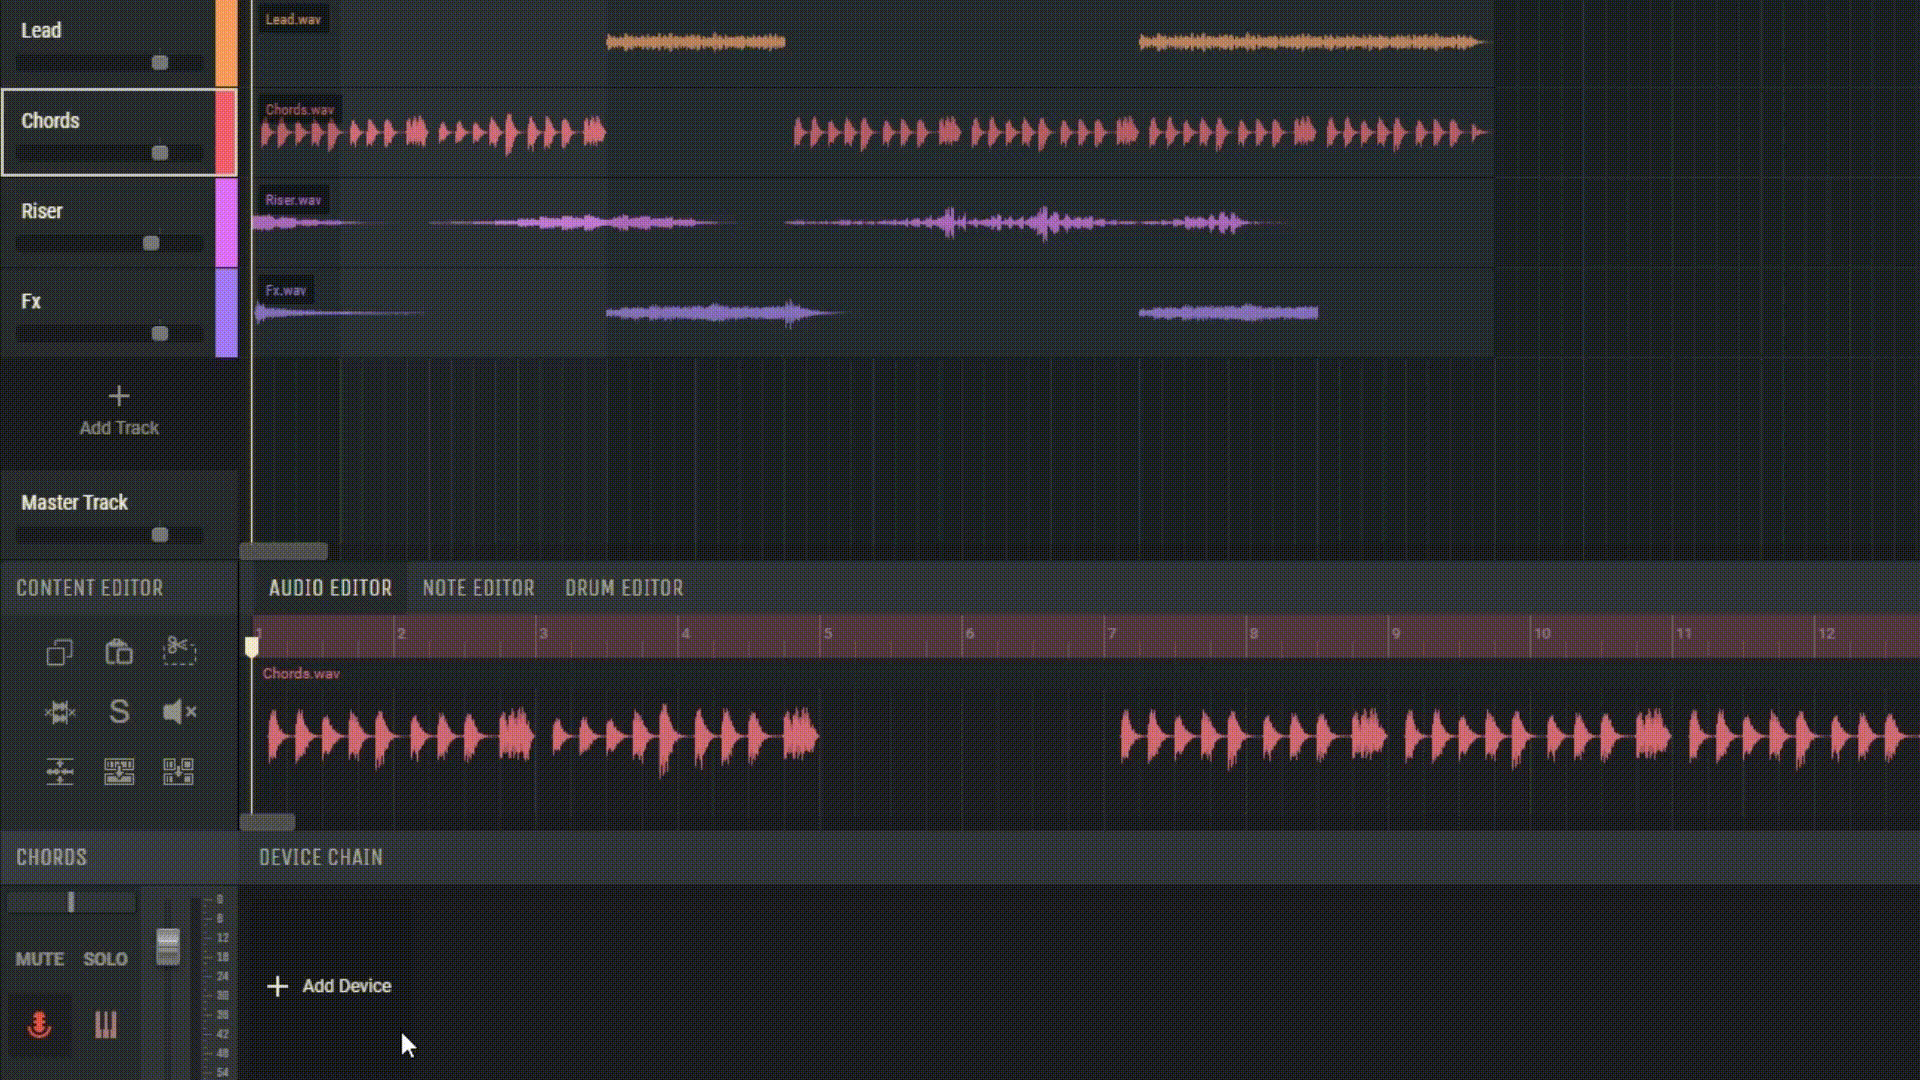1920x1080 pixels.
Task: Click the copy/duplicate clip icon
Action: (x=58, y=650)
